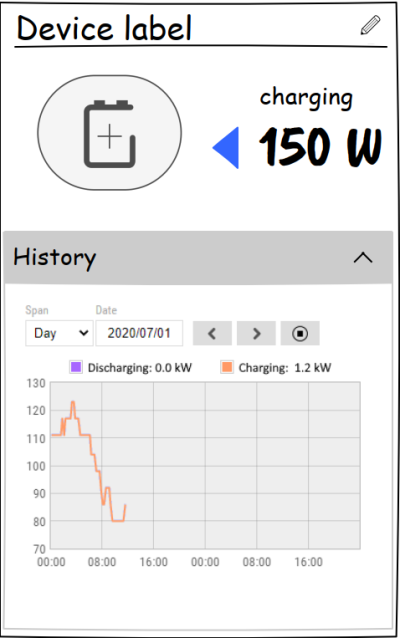This screenshot has width=400, height=638.
Task: Click the battery icon in the oval
Action: (109, 133)
